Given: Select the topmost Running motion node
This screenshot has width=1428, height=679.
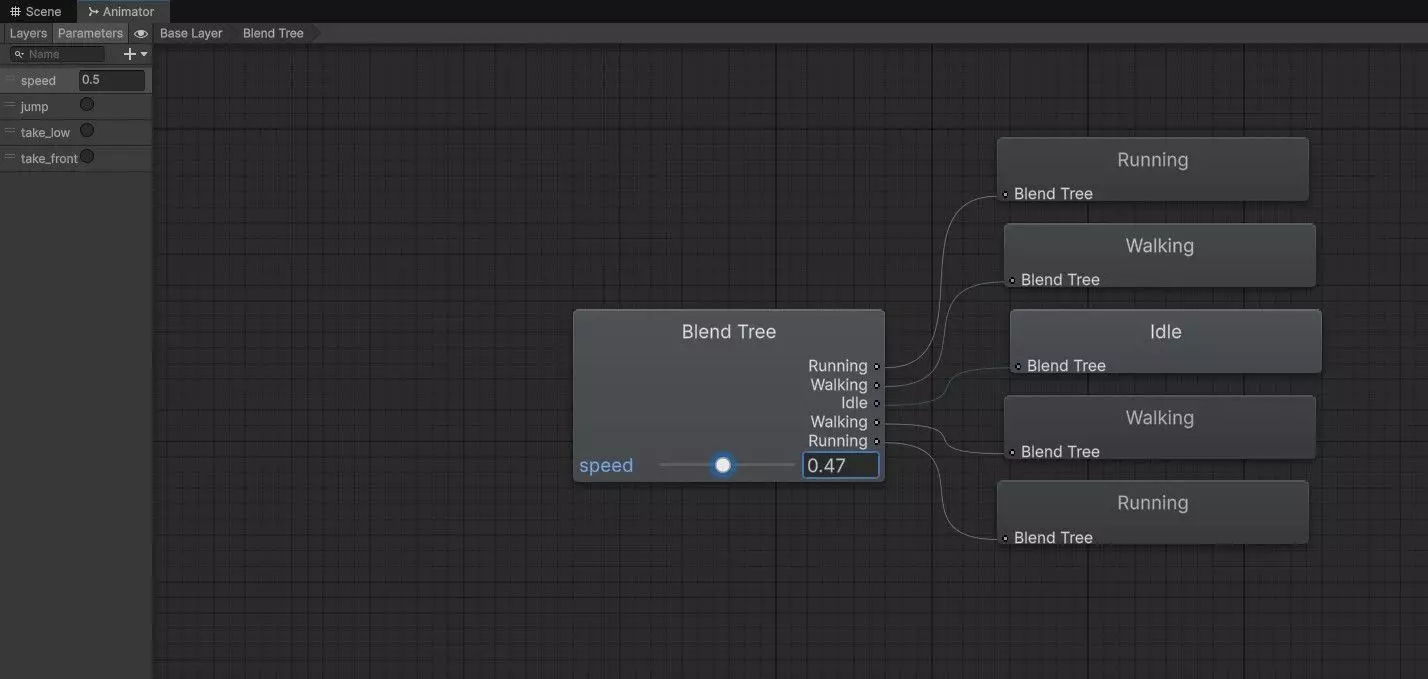Looking at the screenshot, I should point(1152,169).
